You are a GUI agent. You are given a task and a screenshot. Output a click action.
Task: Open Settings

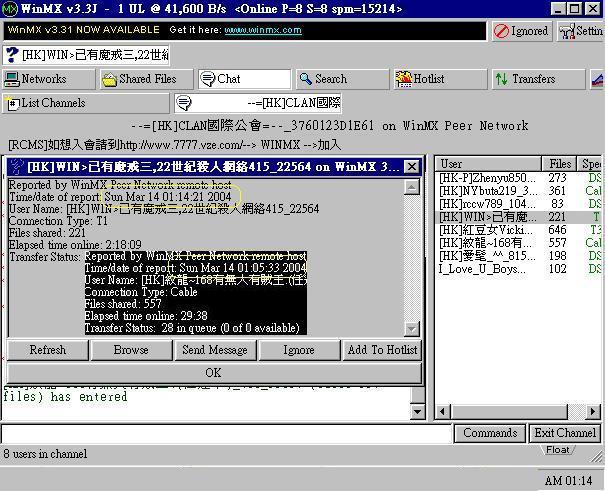[x=581, y=31]
